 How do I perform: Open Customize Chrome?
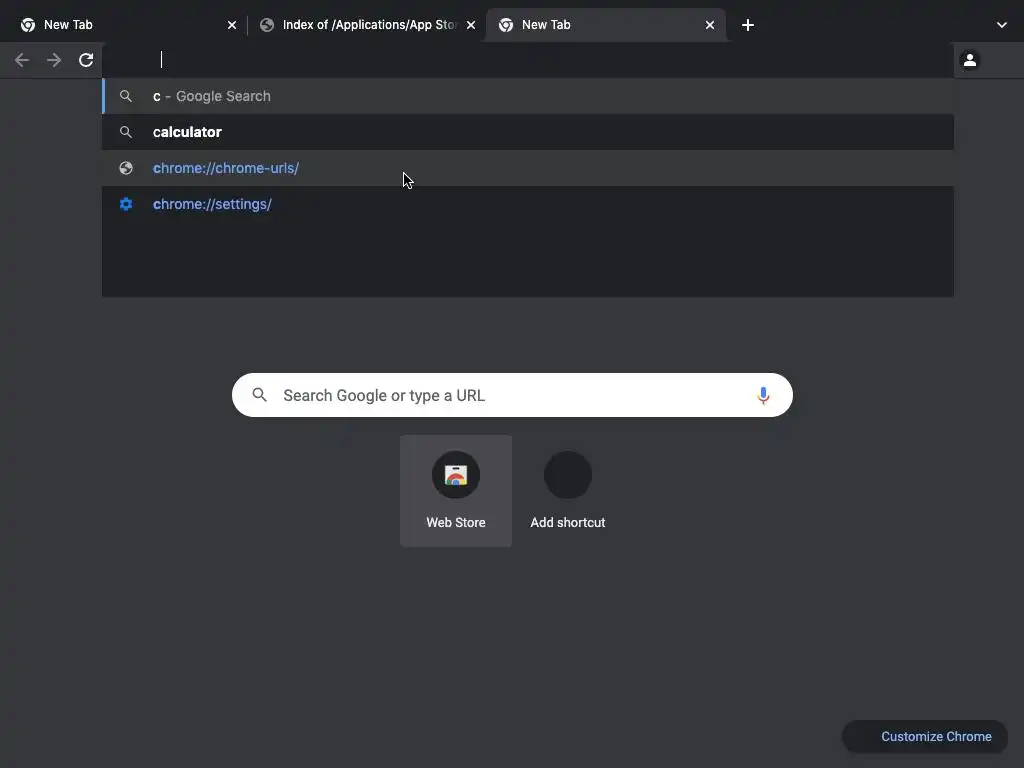(x=925, y=737)
